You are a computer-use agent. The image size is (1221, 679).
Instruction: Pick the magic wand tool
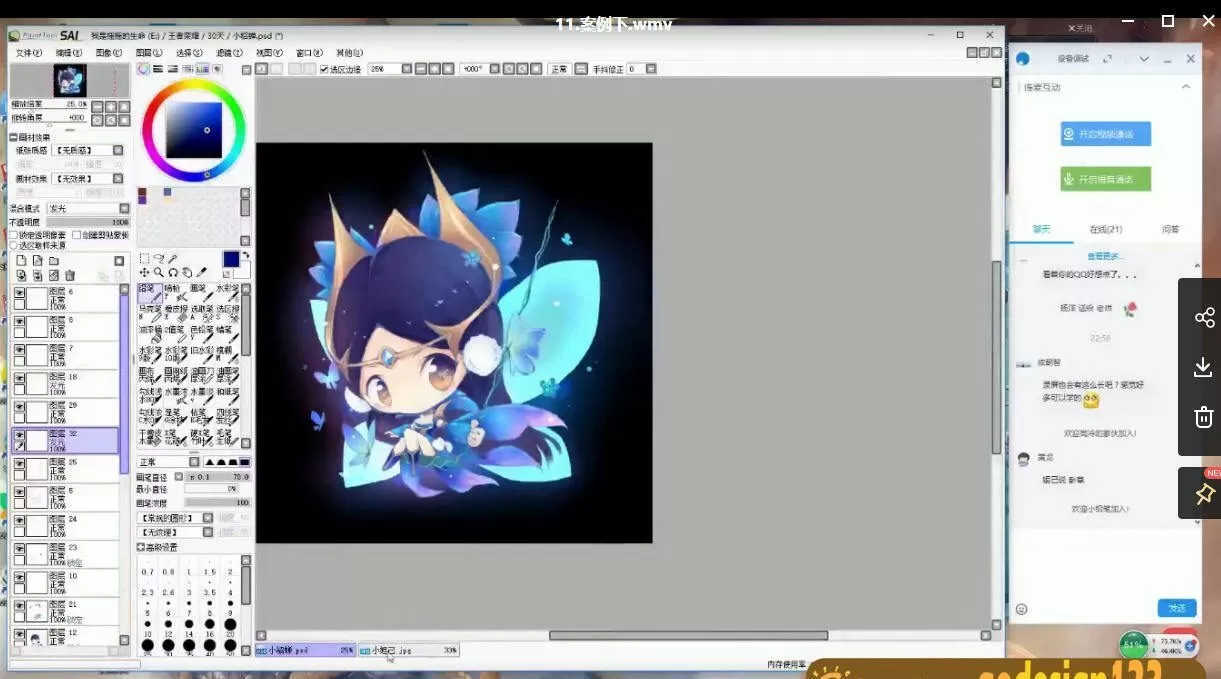(x=172, y=259)
